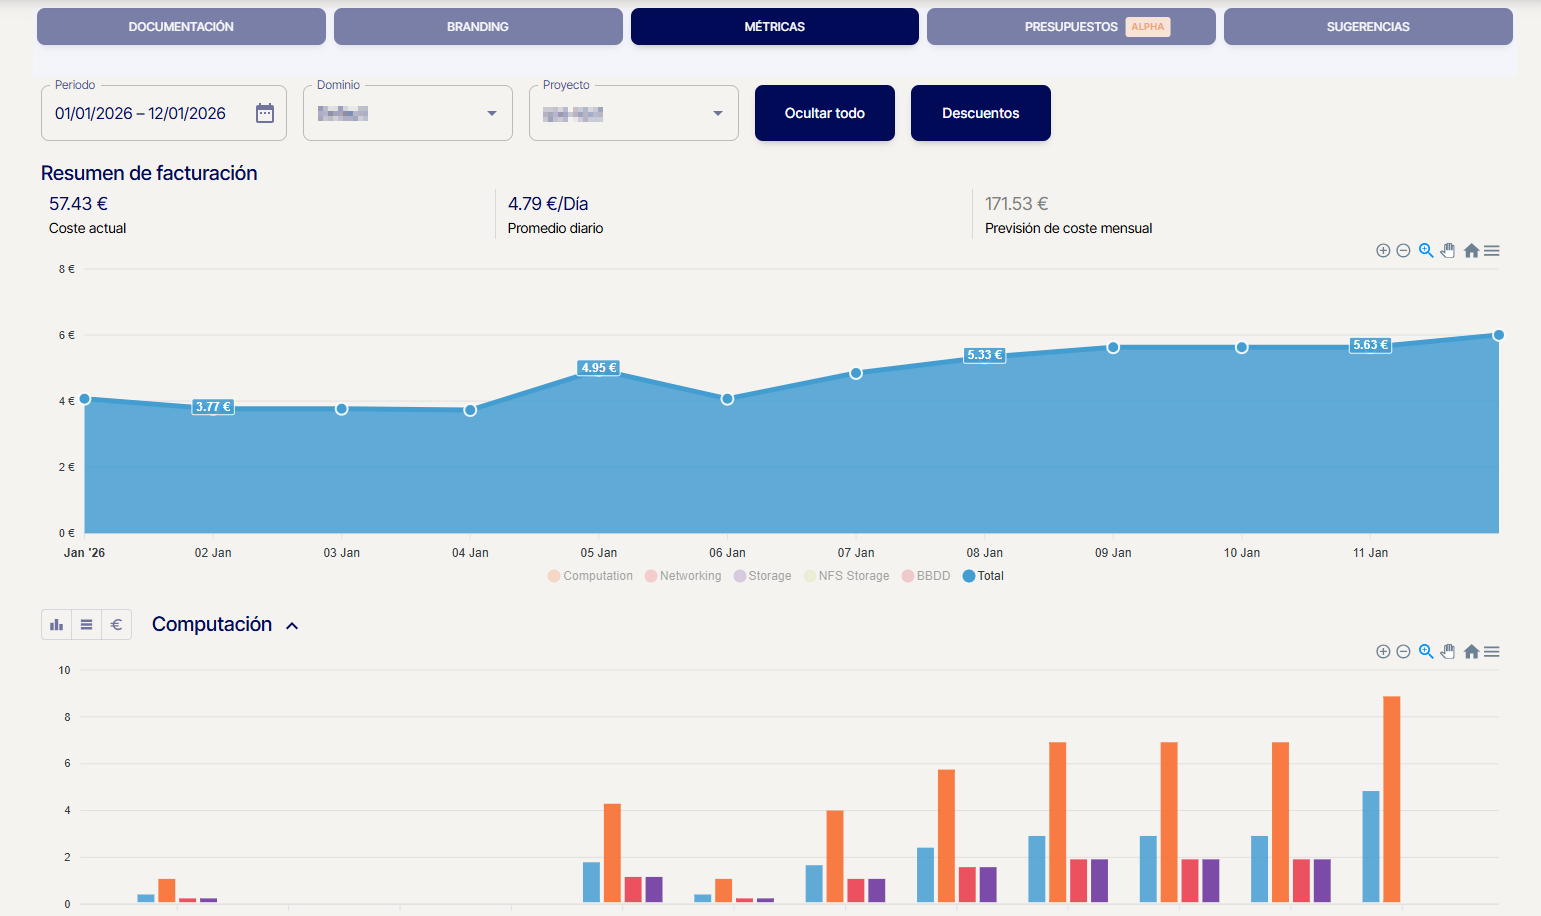Screen dimensions: 1541x916
Task: Zoom out on the billing summary chart
Action: coord(1403,251)
